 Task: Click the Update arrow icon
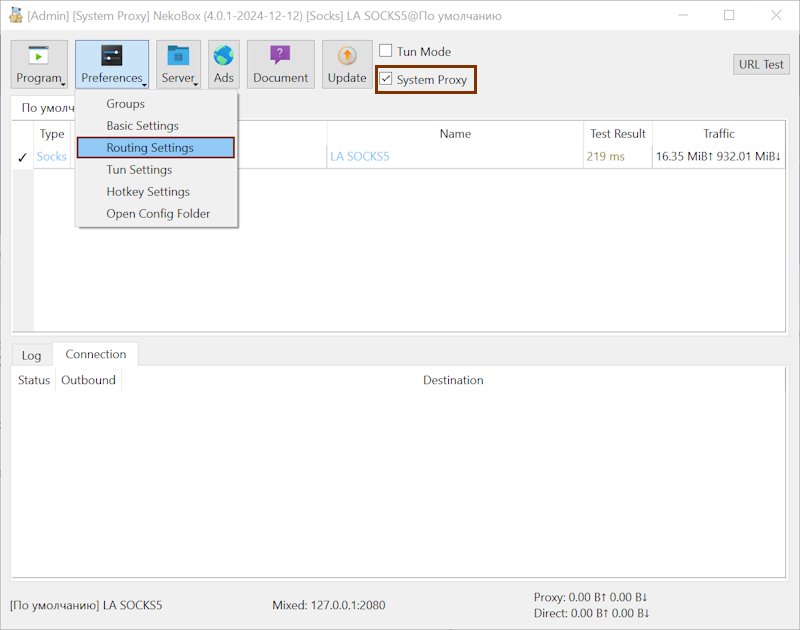pos(347,56)
